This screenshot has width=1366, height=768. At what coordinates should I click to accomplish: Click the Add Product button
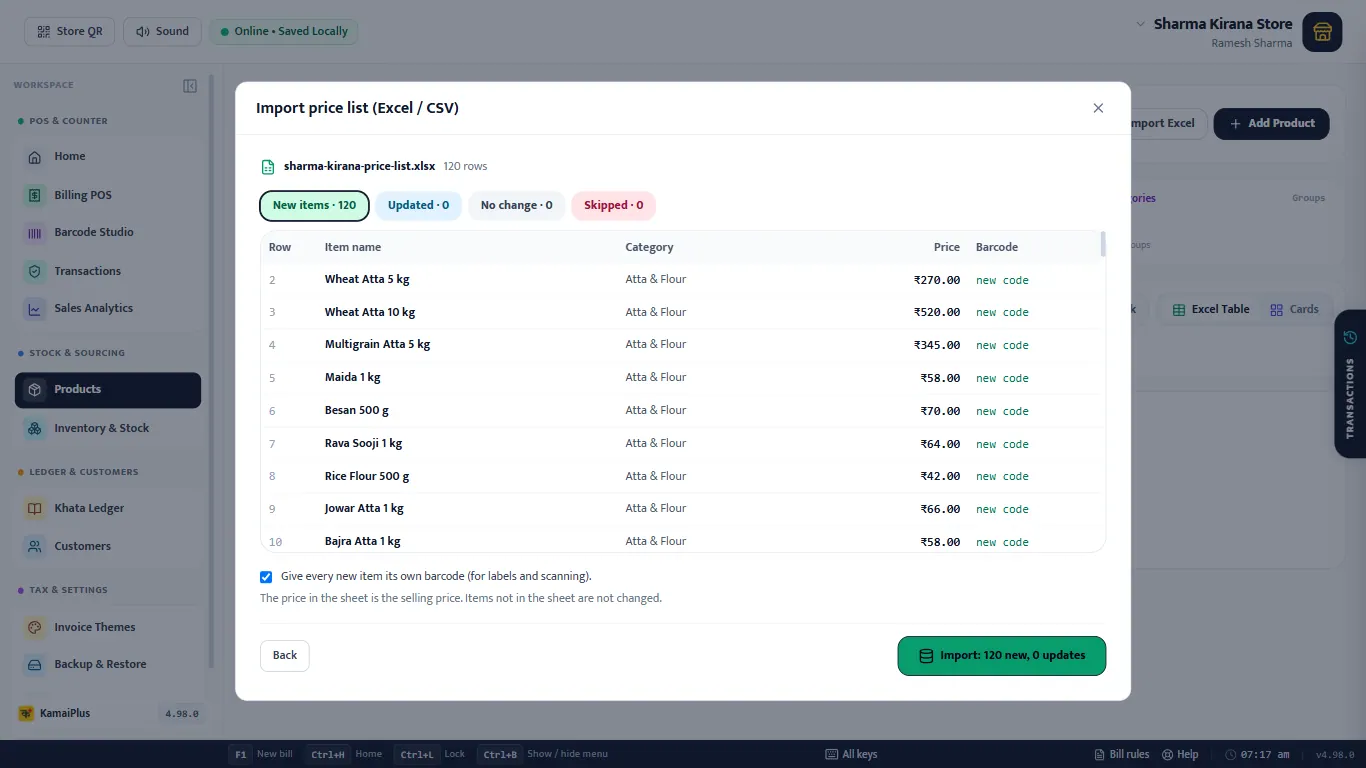pyautogui.click(x=1271, y=124)
